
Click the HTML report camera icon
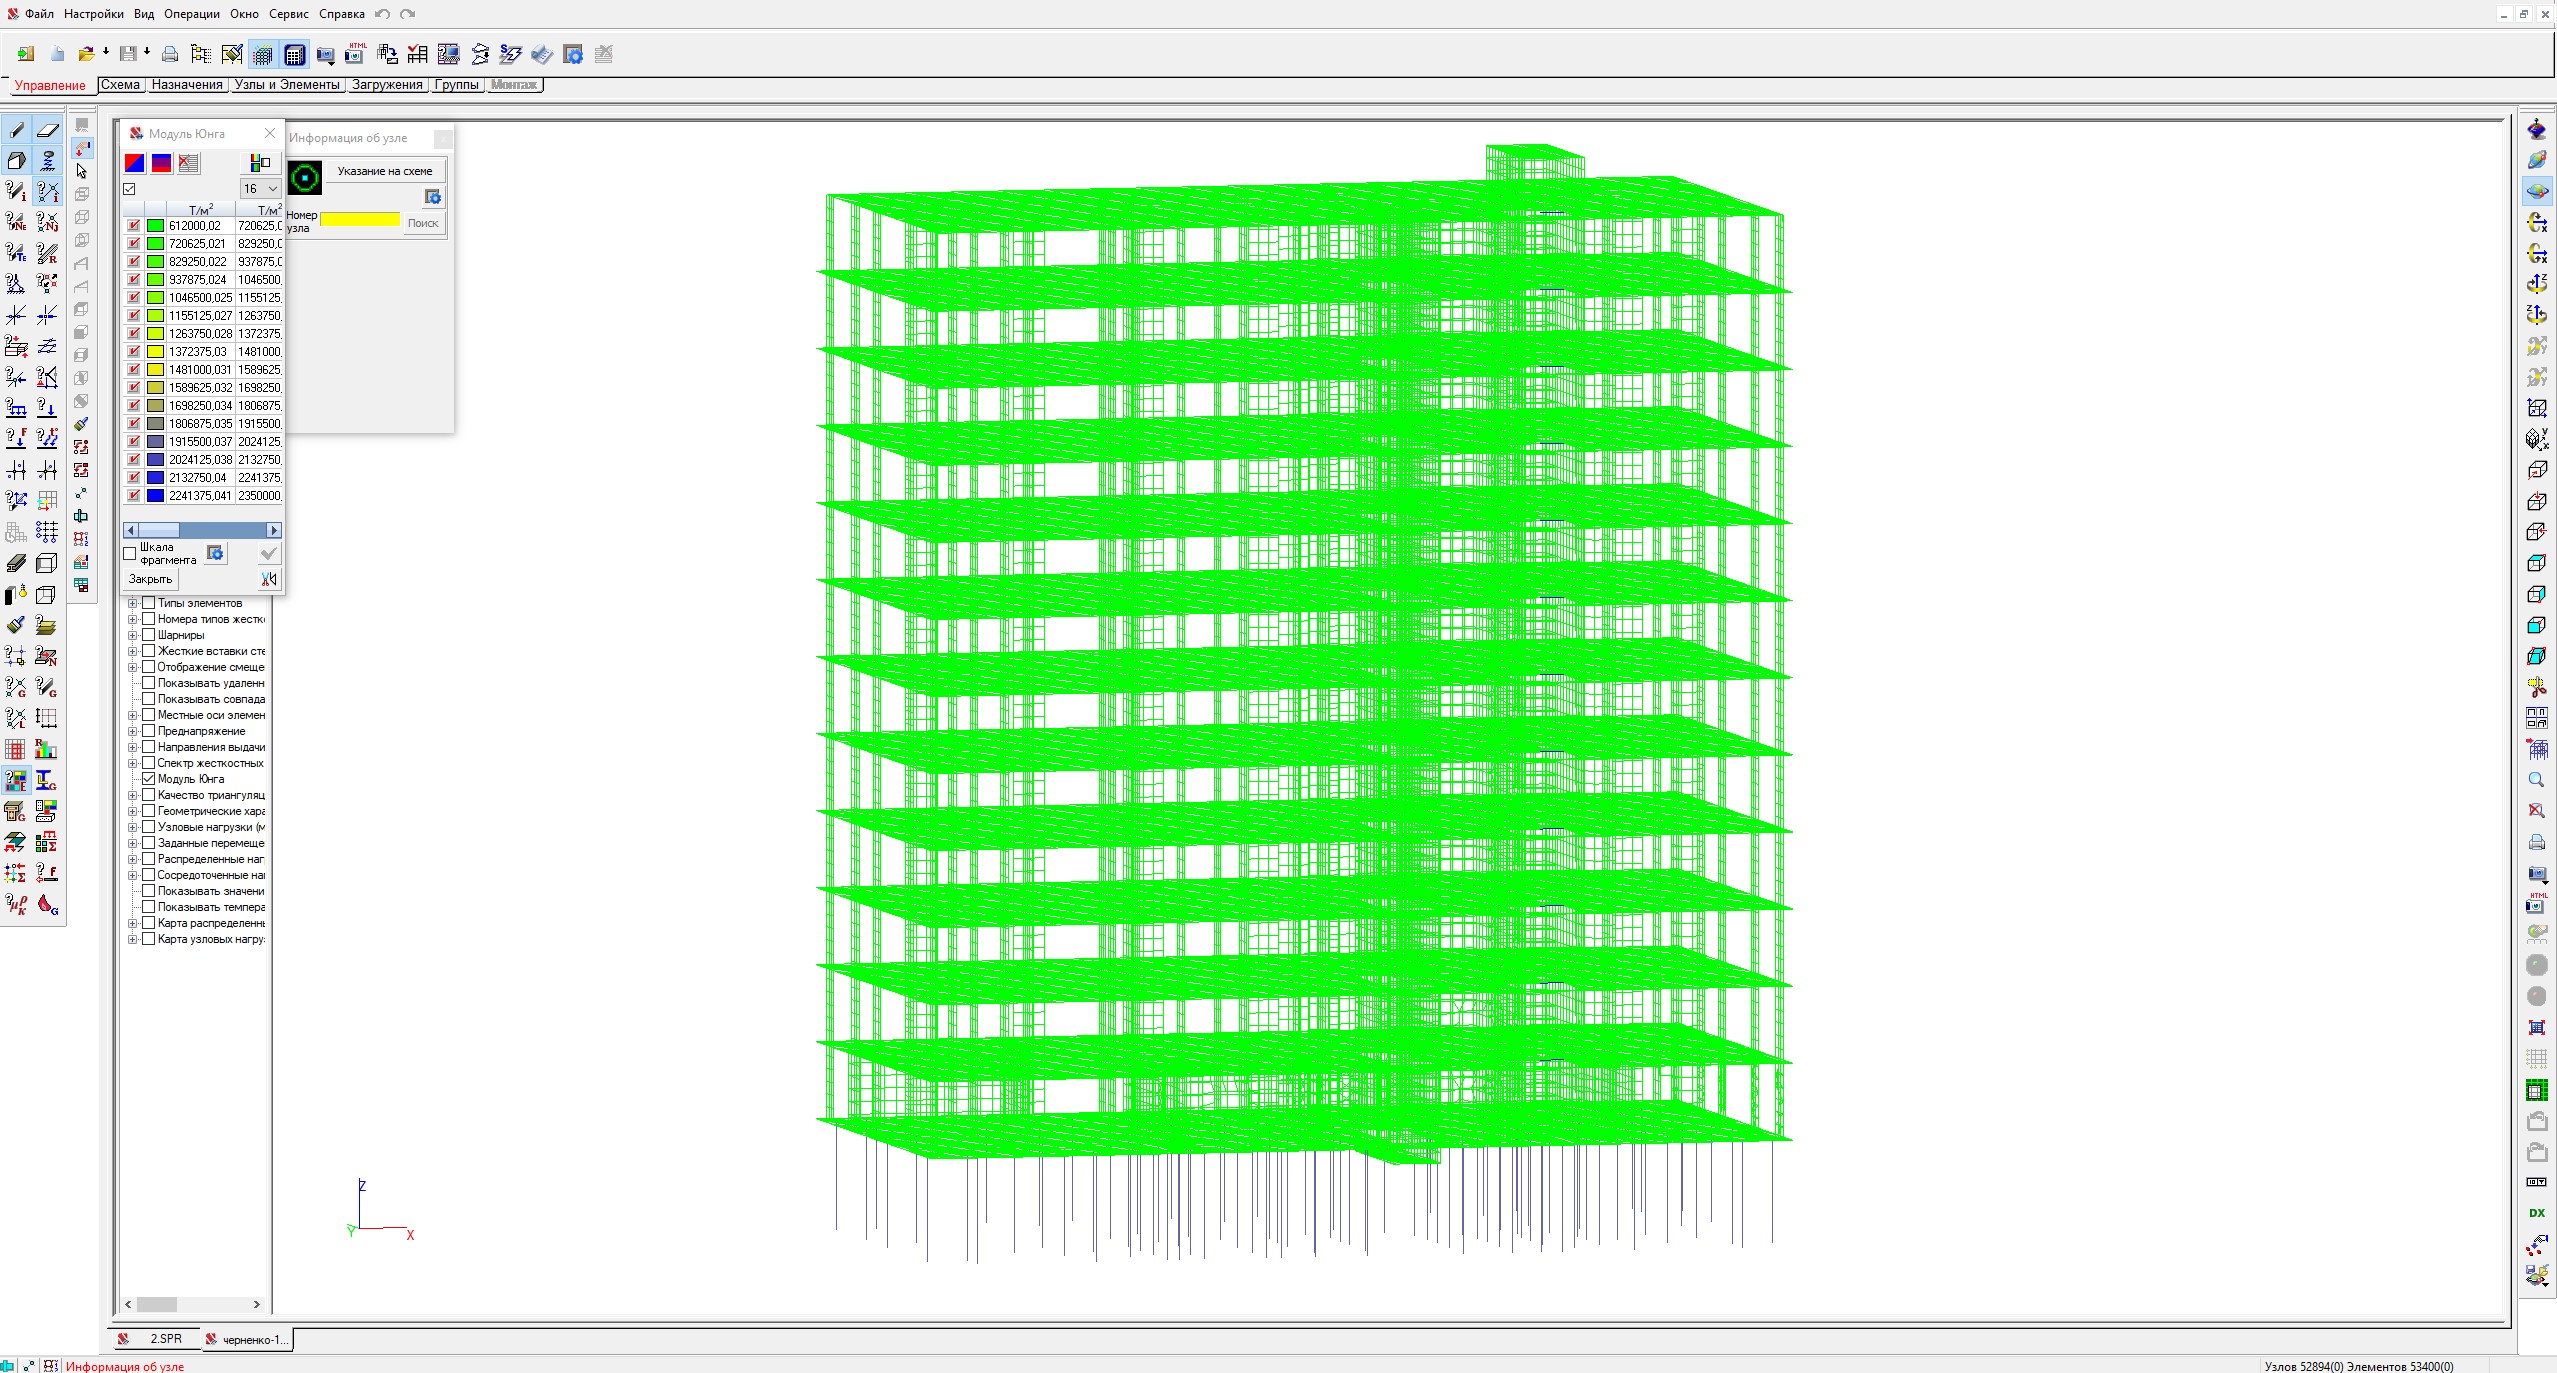coord(356,55)
